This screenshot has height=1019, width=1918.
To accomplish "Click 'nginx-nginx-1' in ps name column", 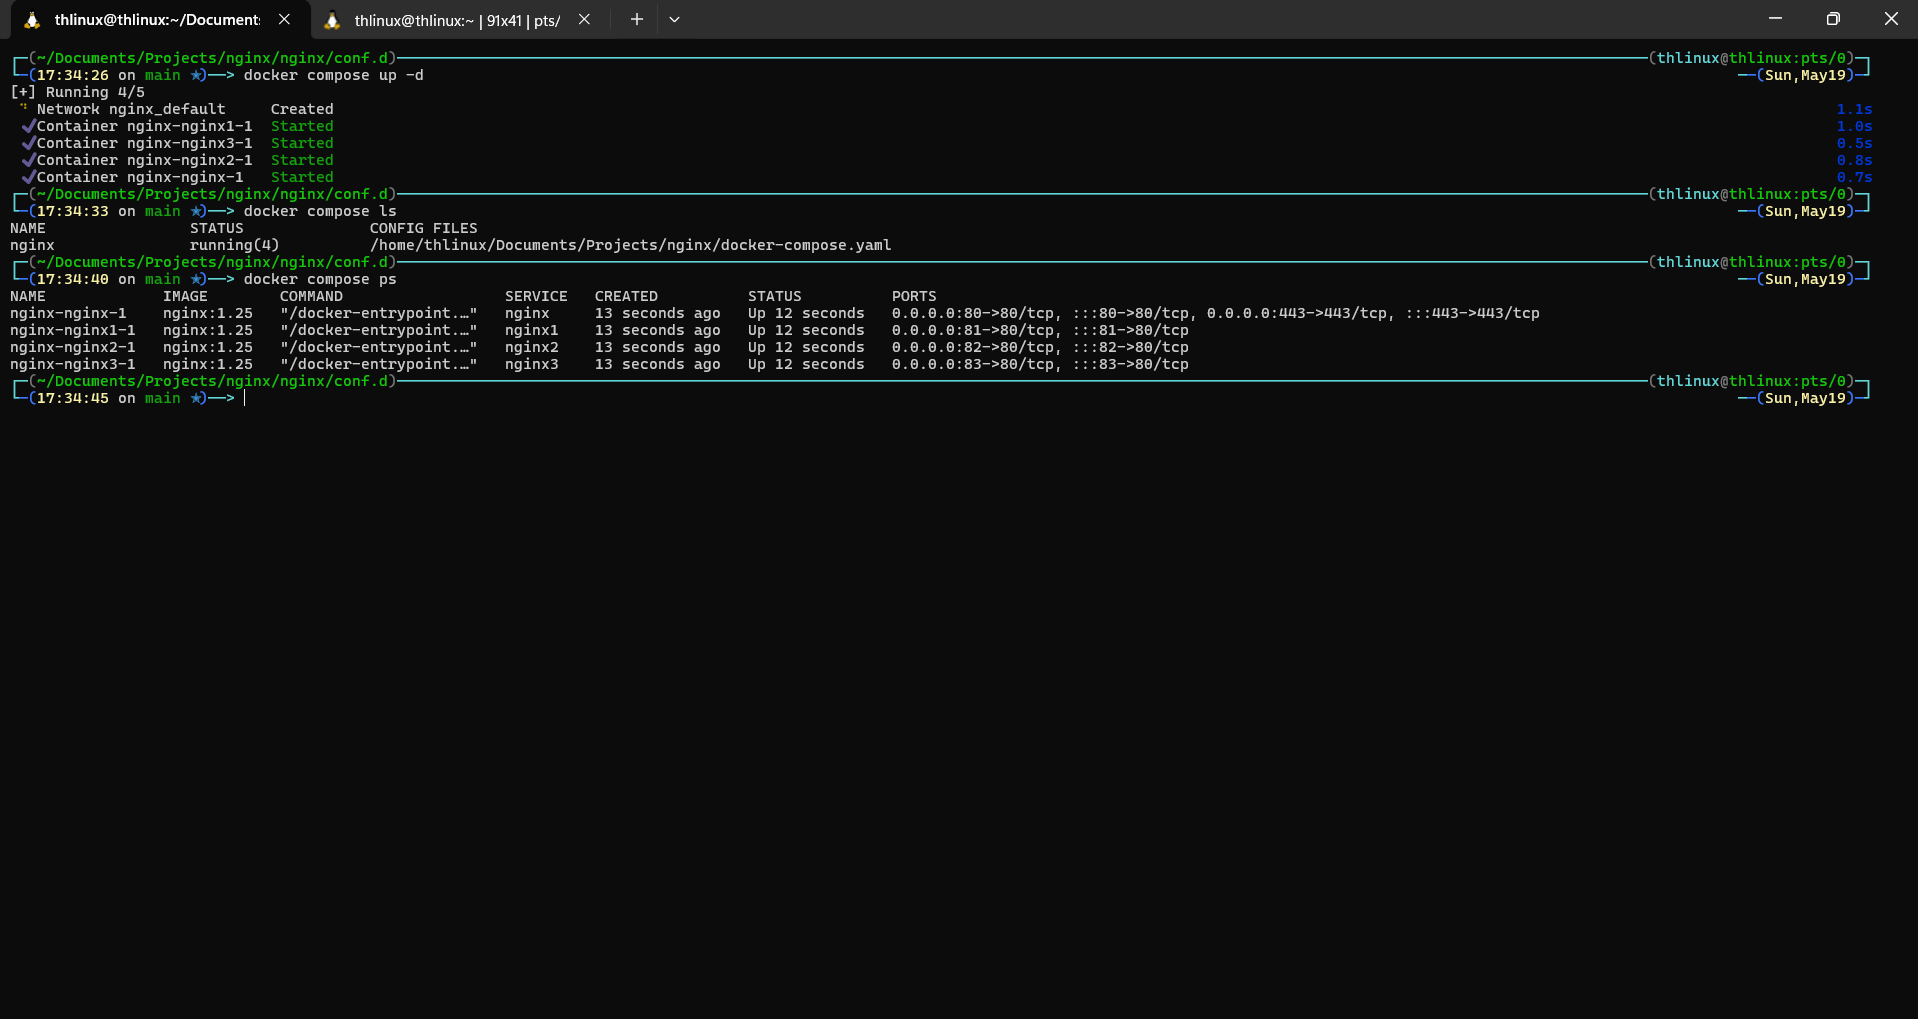I will (x=68, y=314).
